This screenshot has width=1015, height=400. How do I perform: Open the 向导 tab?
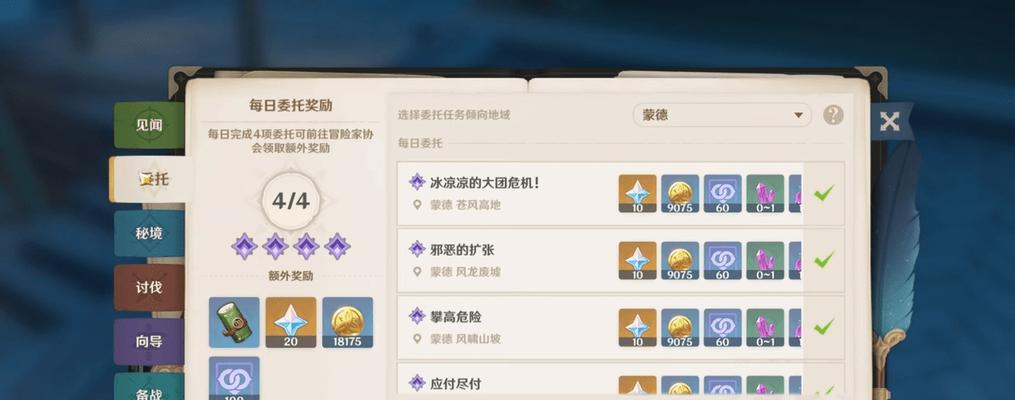(149, 342)
